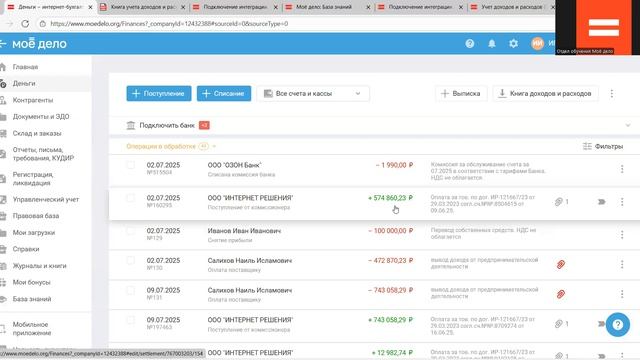The height and width of the screenshot is (360, 640).
Task: Open Журналы и книги in sidebar
Action: 39,266
